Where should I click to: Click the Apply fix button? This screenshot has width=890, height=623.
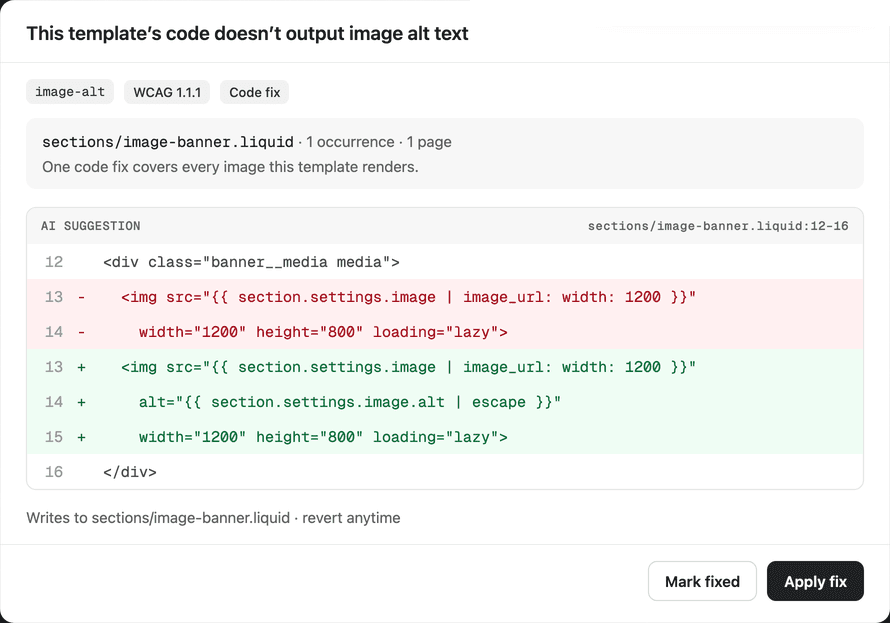point(815,581)
